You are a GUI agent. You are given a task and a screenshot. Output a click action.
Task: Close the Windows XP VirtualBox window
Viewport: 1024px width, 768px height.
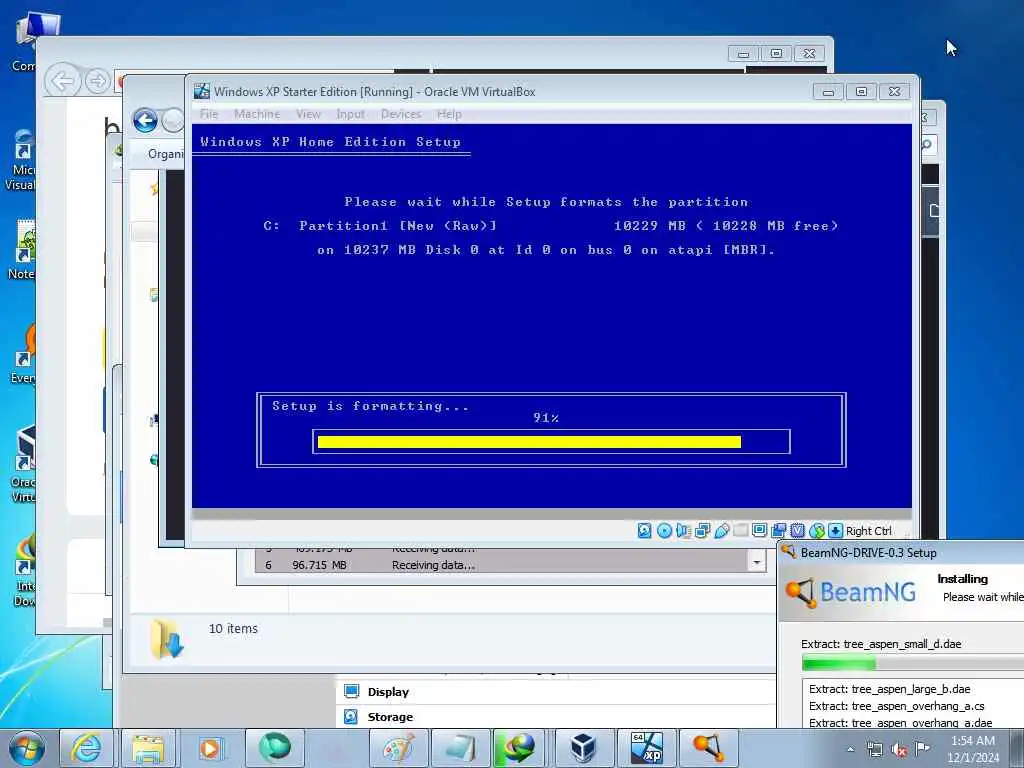895,92
